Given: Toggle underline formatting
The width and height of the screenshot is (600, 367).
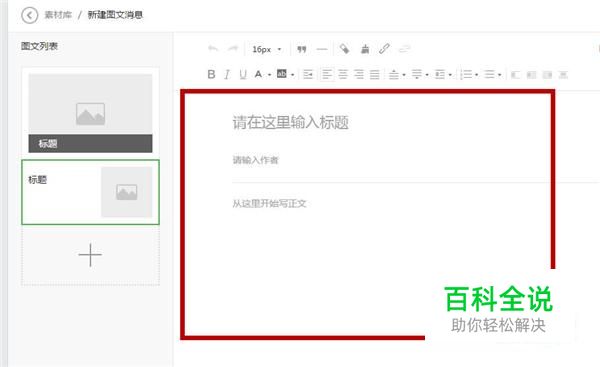Looking at the screenshot, I should point(243,74).
